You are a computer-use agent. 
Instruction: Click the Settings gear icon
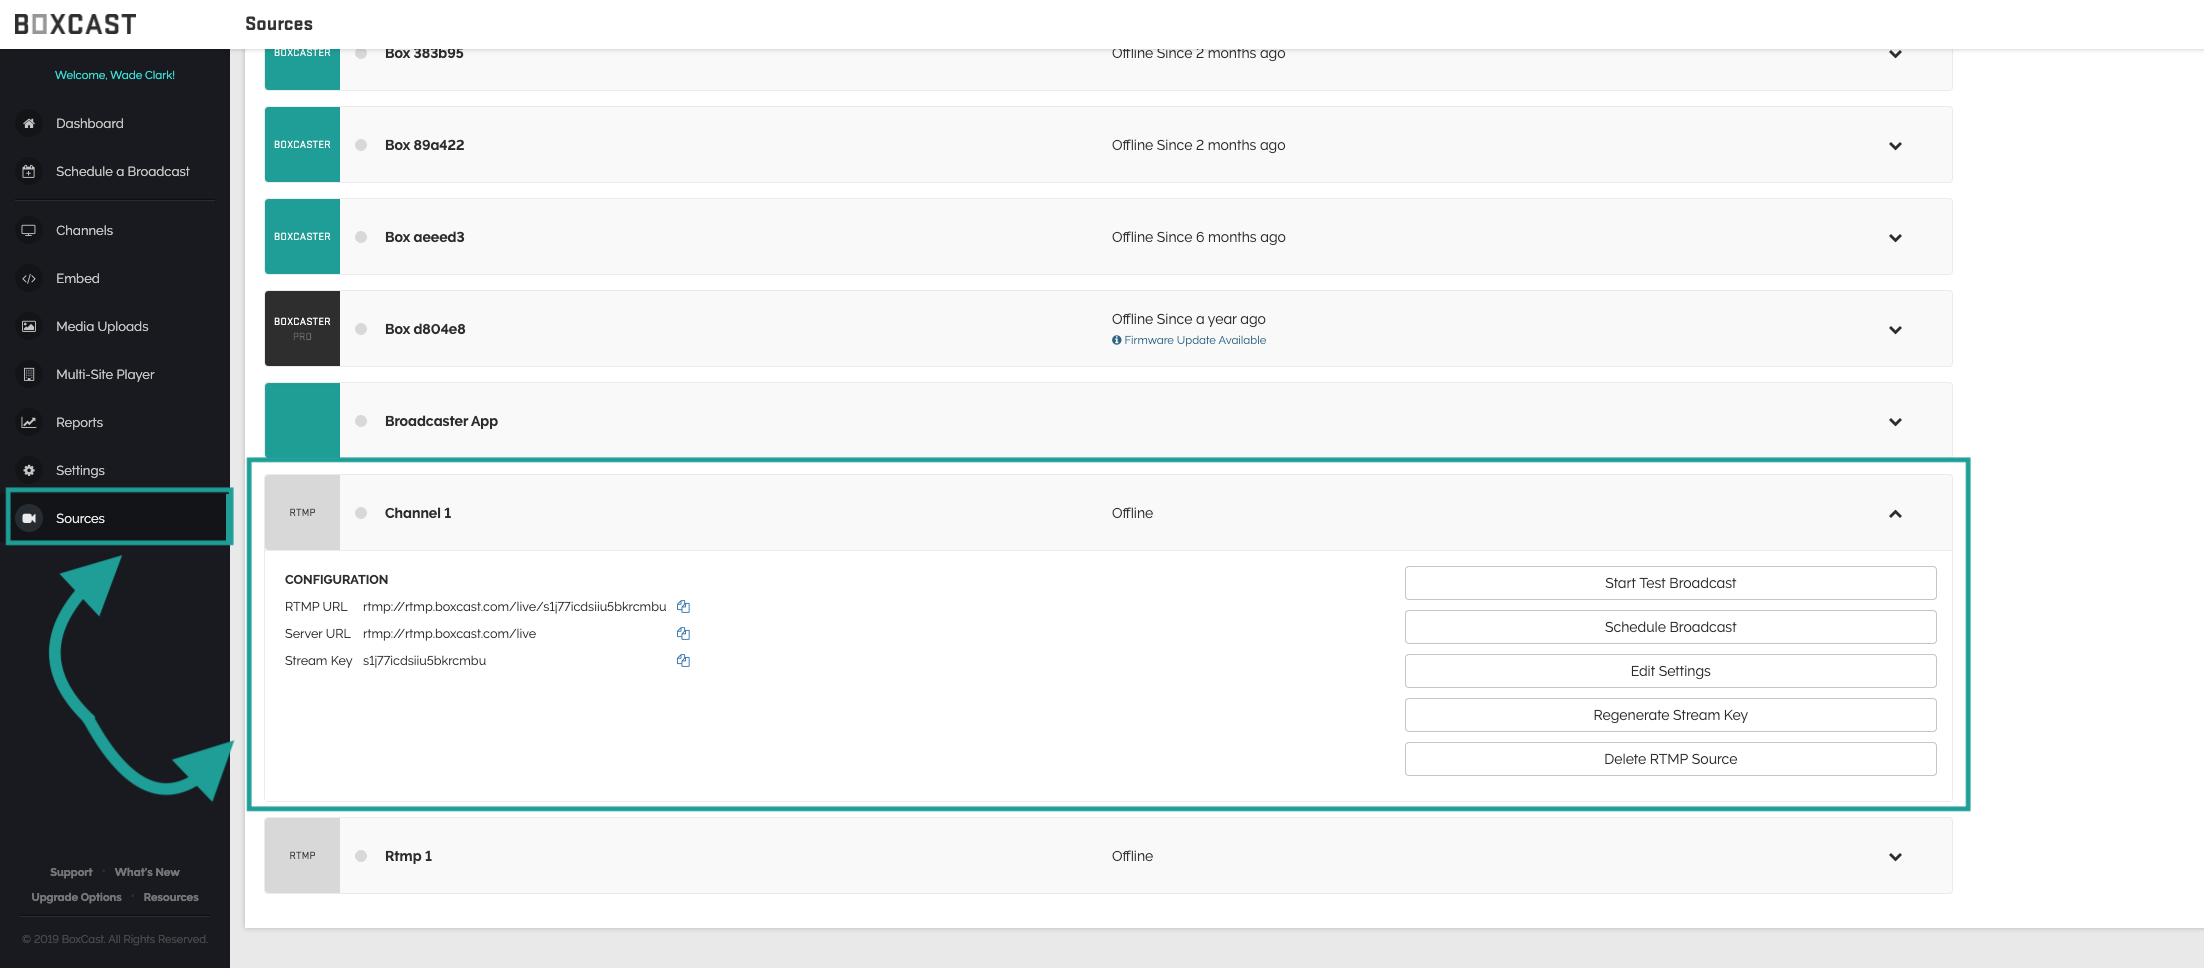pos(29,471)
